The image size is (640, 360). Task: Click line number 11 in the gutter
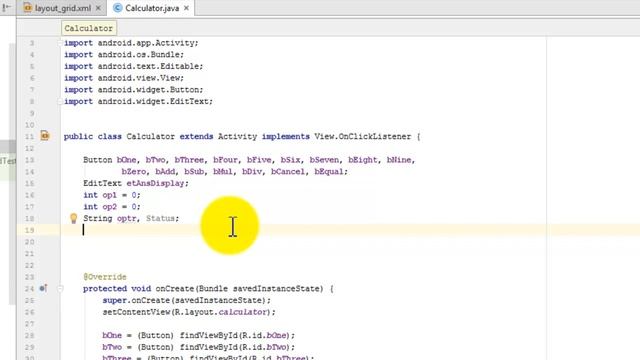[x=29, y=136]
